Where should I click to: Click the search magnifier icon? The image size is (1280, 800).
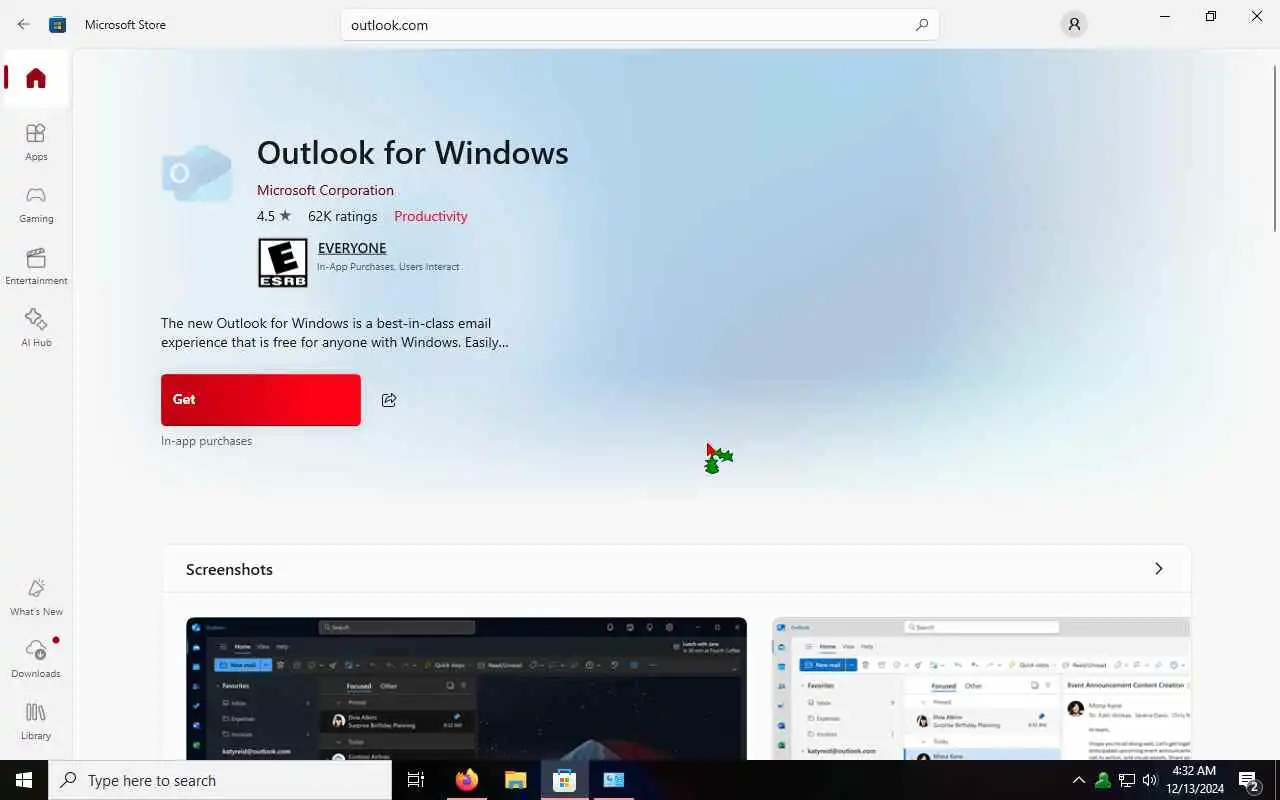click(x=922, y=25)
